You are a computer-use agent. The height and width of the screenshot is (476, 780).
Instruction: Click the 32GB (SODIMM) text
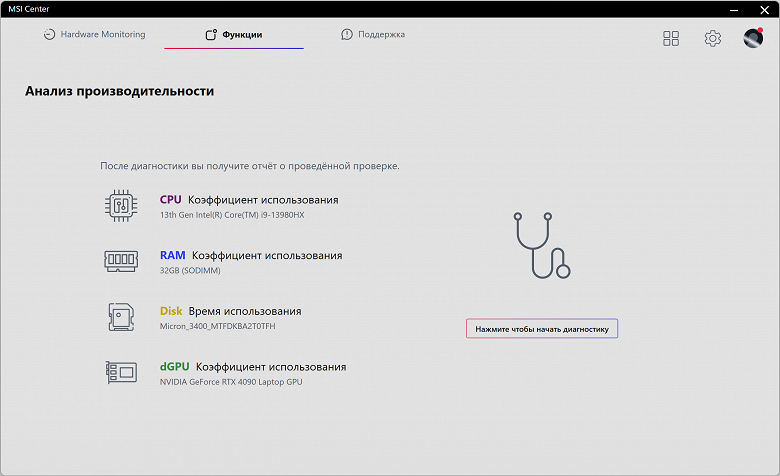[190, 271]
